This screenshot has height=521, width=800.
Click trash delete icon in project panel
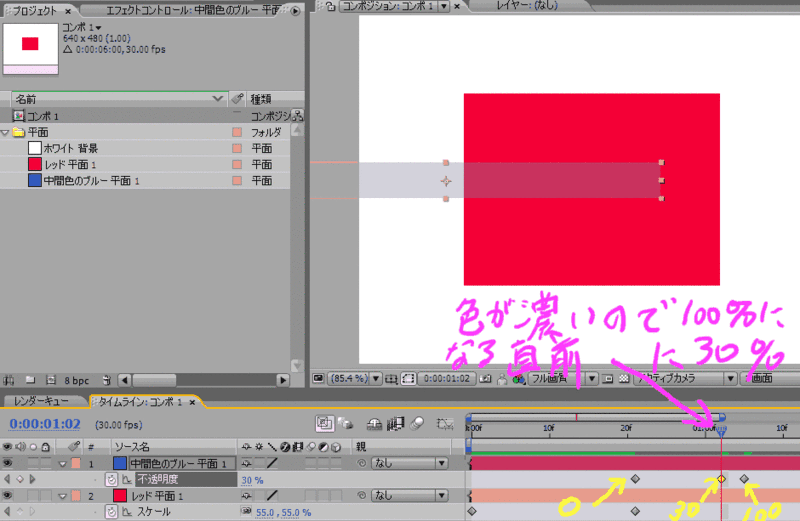click(x=107, y=380)
